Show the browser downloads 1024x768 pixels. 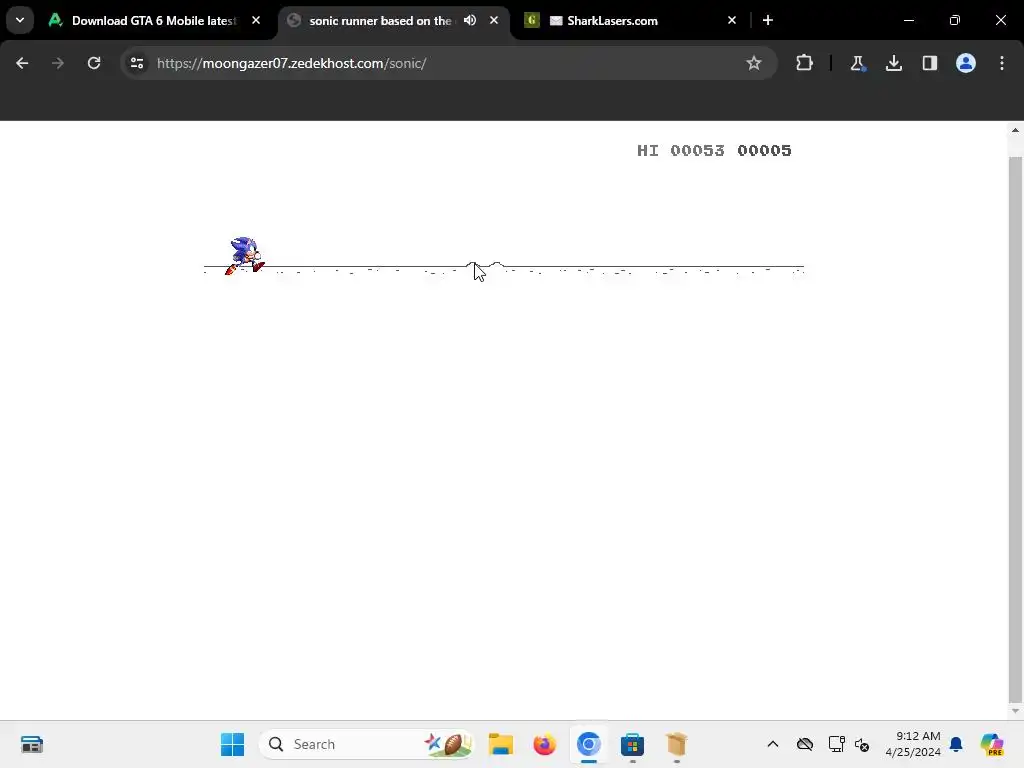tap(893, 63)
